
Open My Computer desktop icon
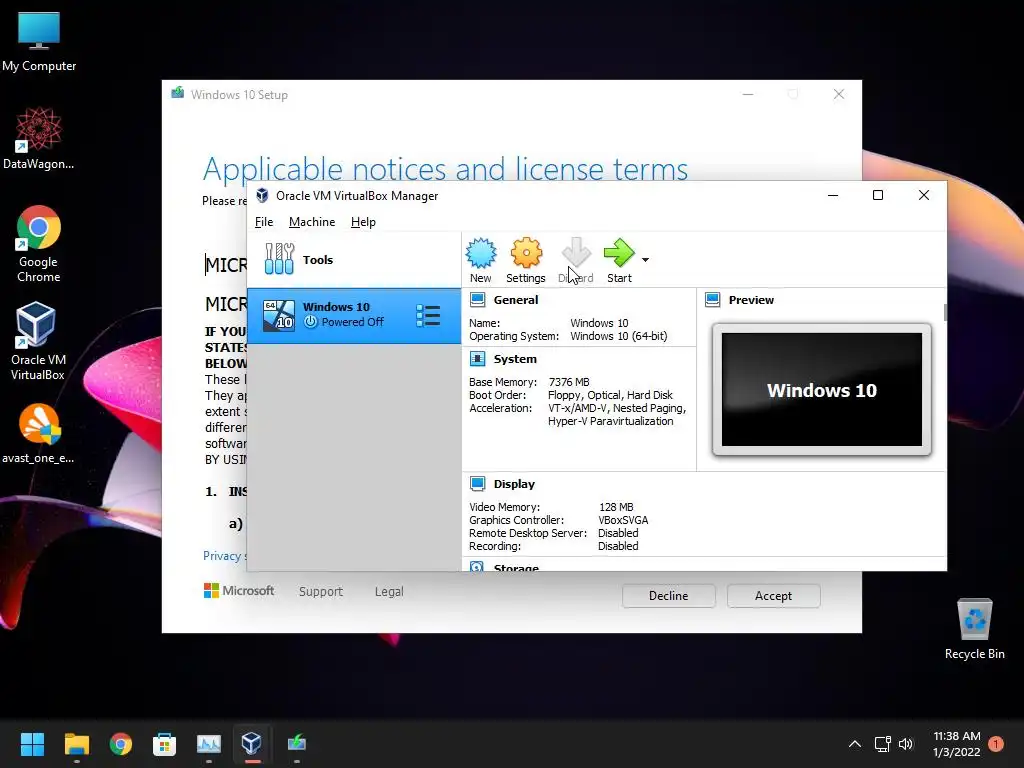pyautogui.click(x=39, y=41)
